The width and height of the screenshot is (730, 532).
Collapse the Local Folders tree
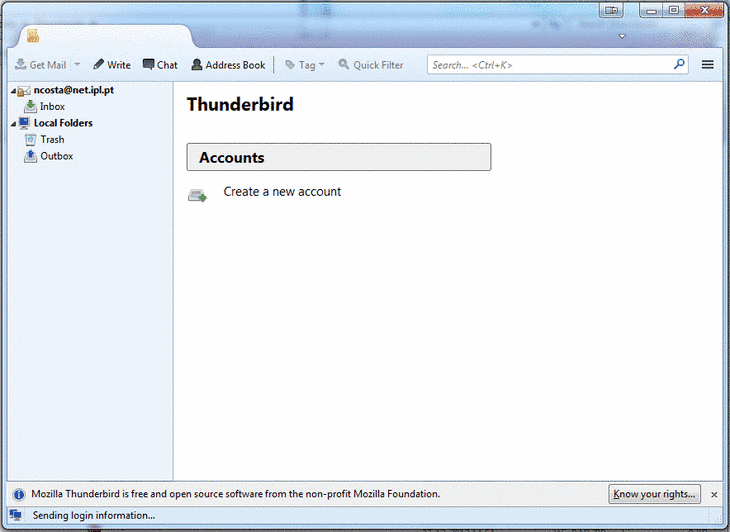click(x=14, y=124)
